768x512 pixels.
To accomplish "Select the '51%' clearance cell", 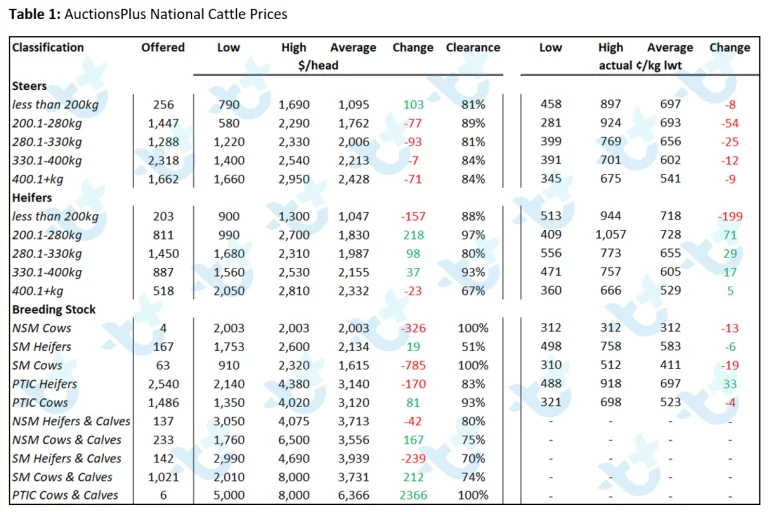I will pos(473,346).
